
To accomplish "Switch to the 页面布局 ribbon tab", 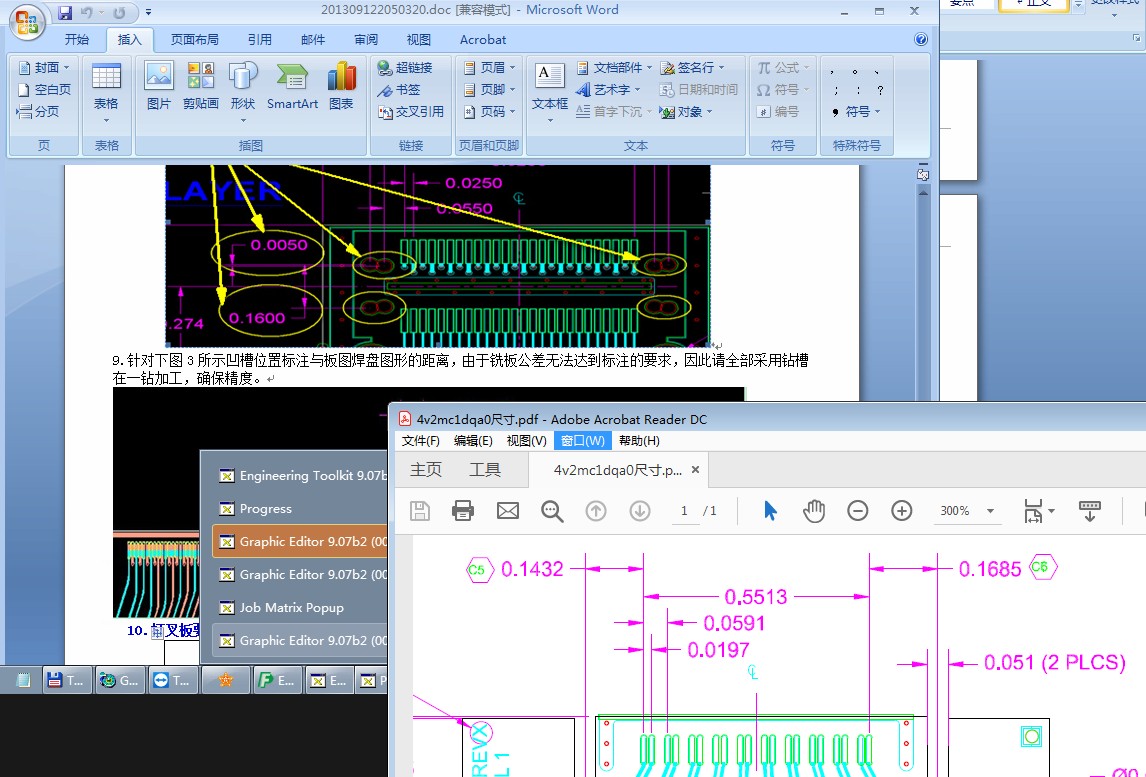I will click(194, 40).
